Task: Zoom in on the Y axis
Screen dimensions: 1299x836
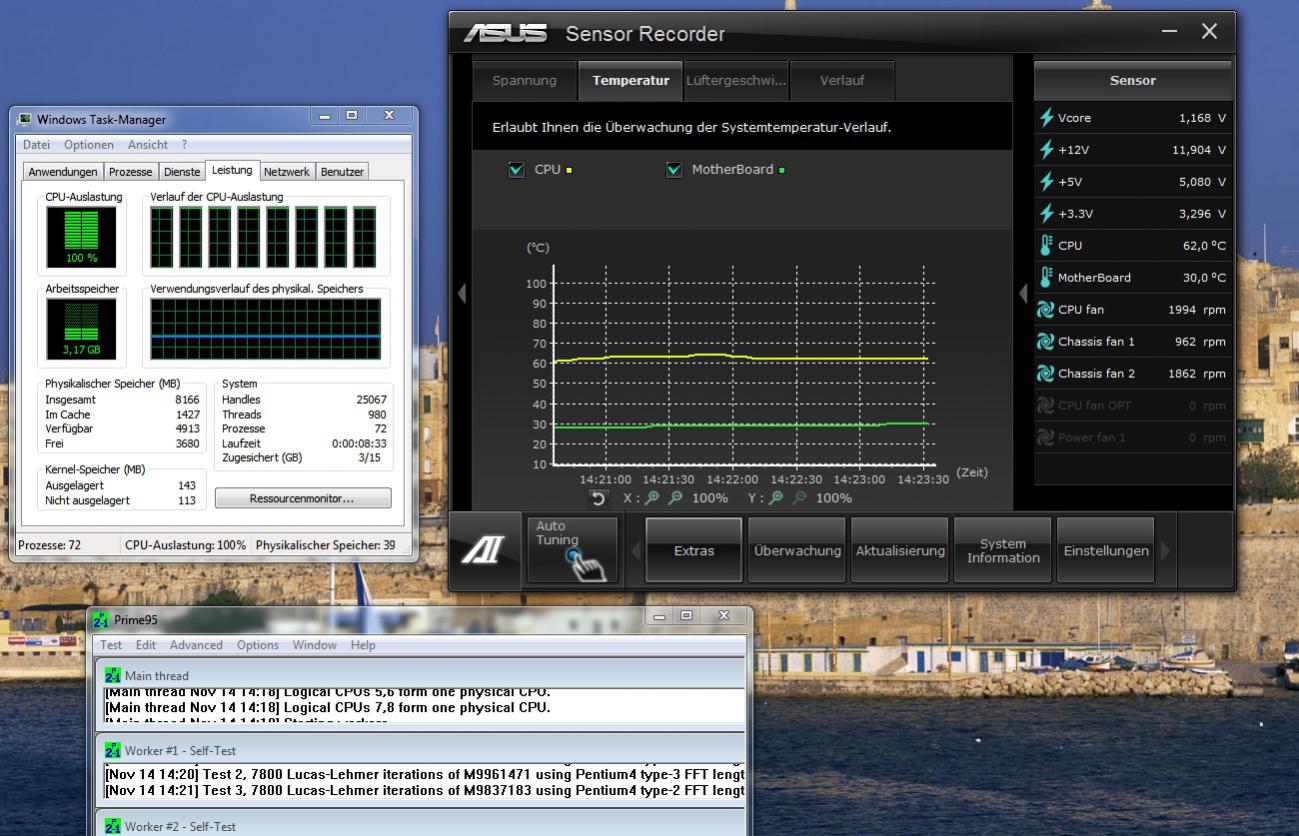Action: pos(775,498)
